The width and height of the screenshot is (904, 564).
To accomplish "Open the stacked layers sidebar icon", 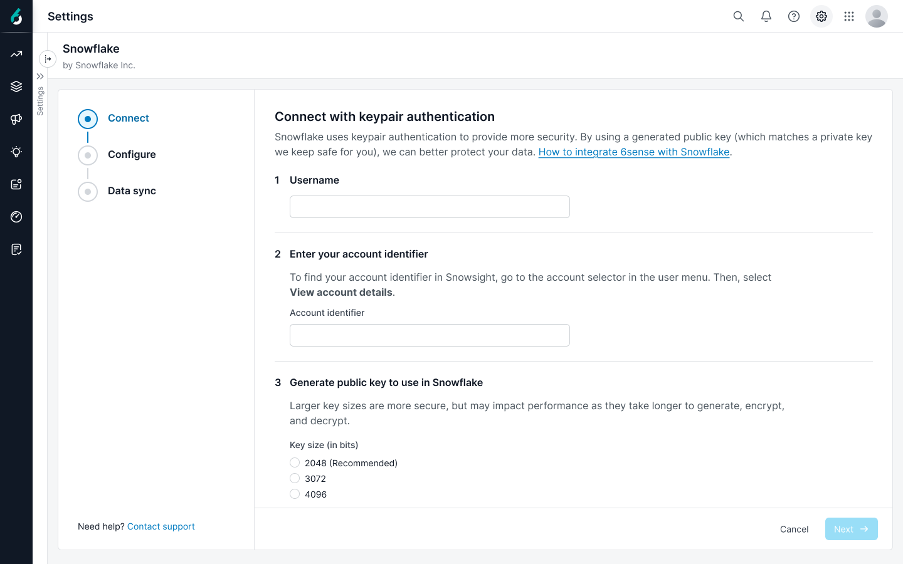I will (x=16, y=87).
